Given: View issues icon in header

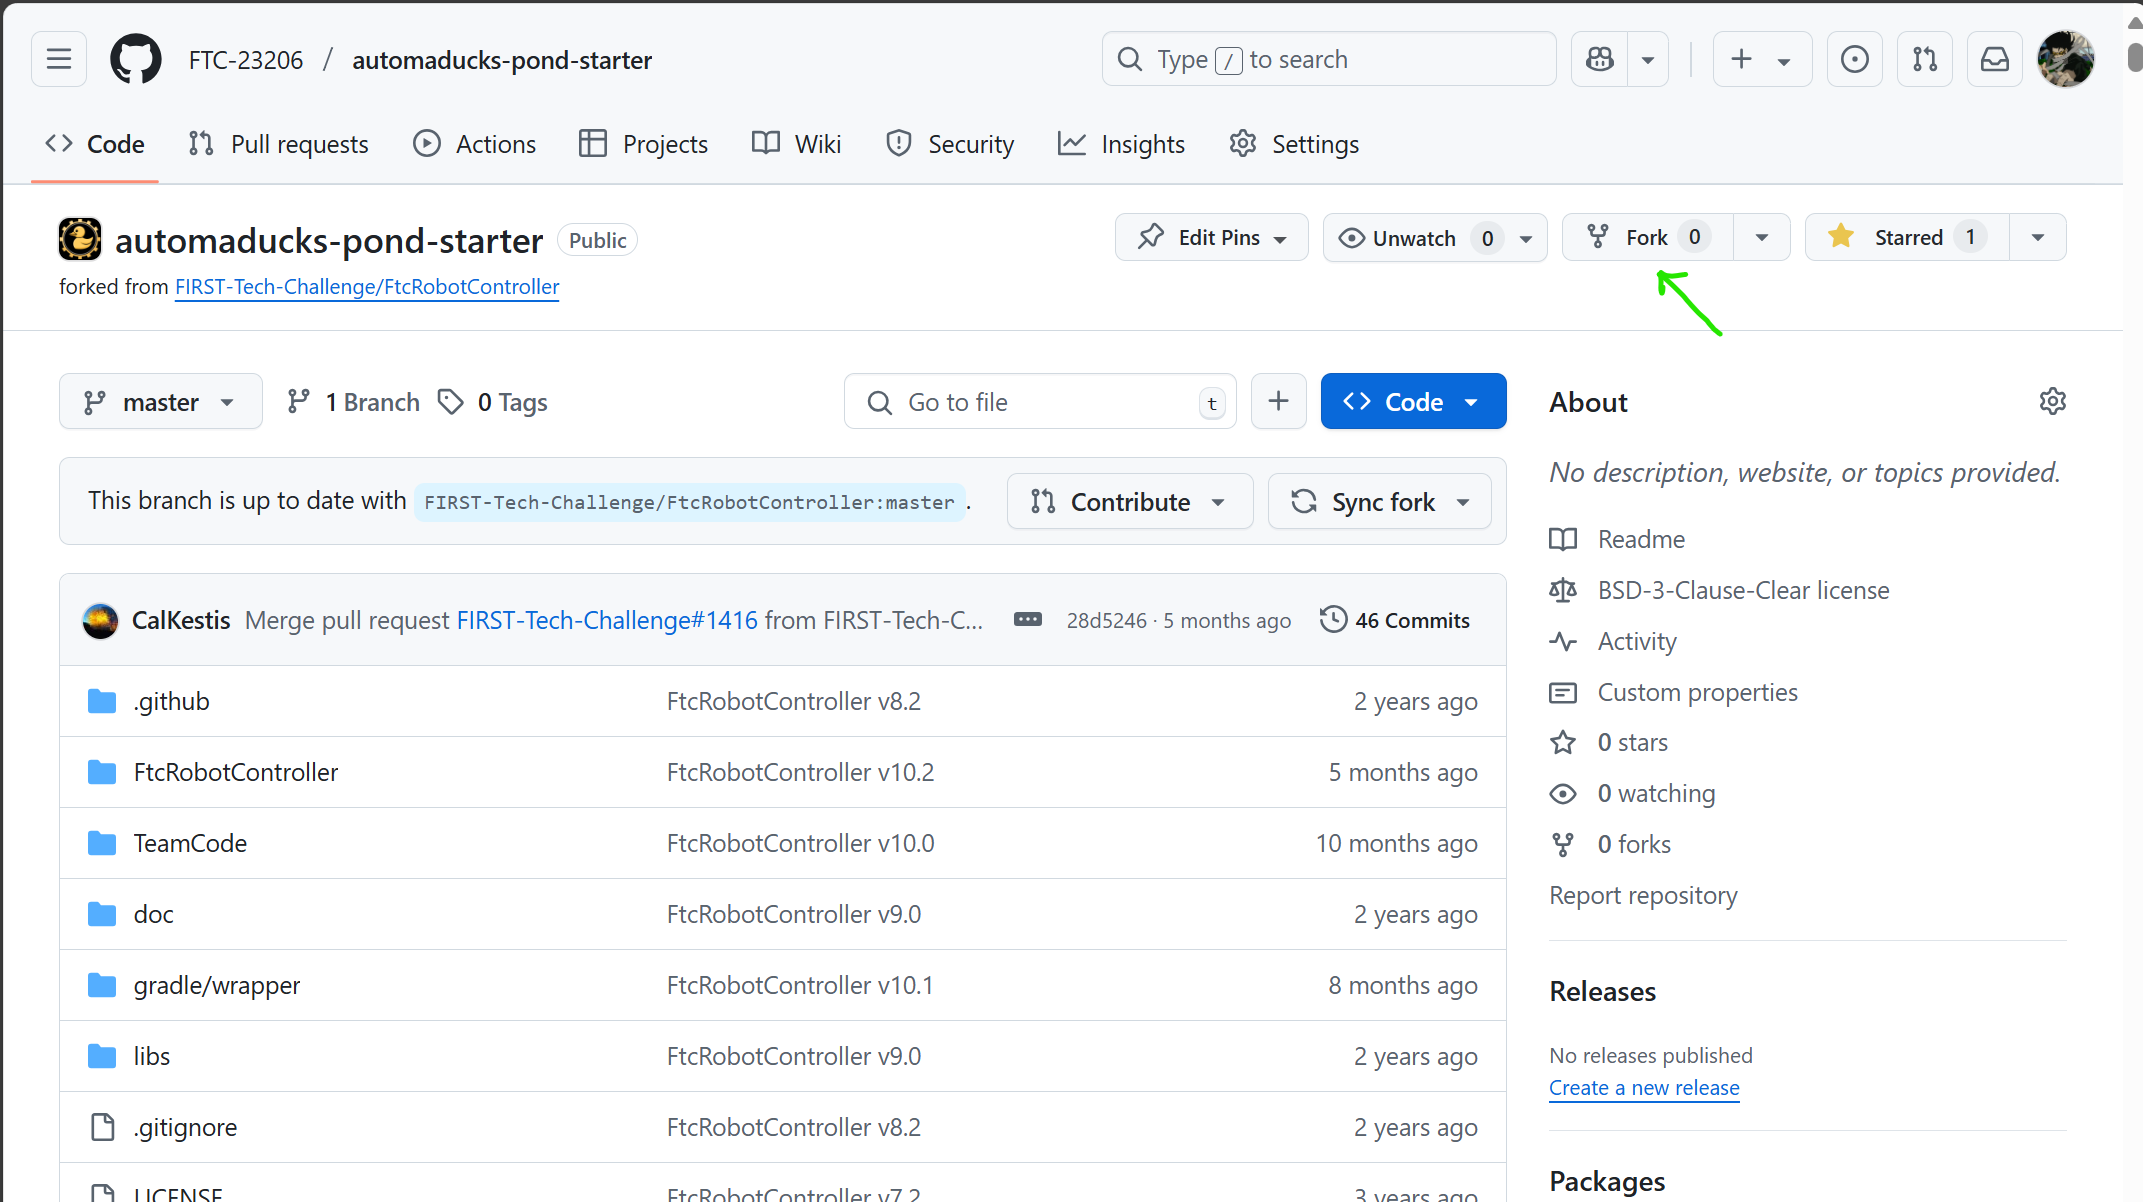Looking at the screenshot, I should pyautogui.click(x=1854, y=59).
